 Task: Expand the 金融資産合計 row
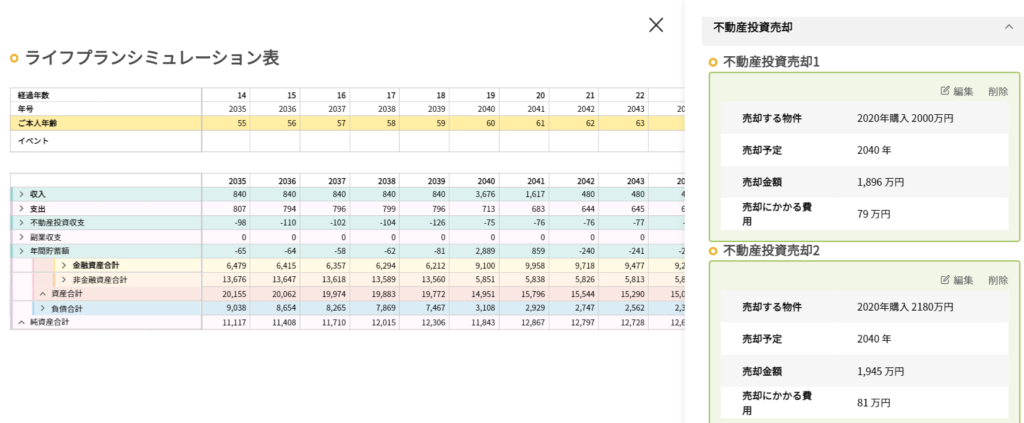coord(64,266)
